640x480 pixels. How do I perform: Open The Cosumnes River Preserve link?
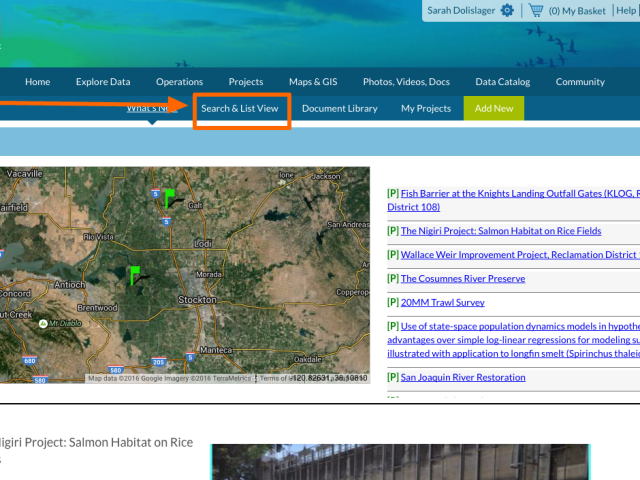coord(463,279)
